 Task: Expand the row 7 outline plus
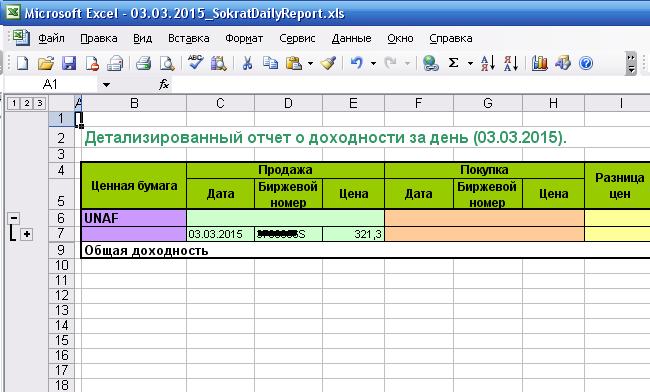pos(27,234)
